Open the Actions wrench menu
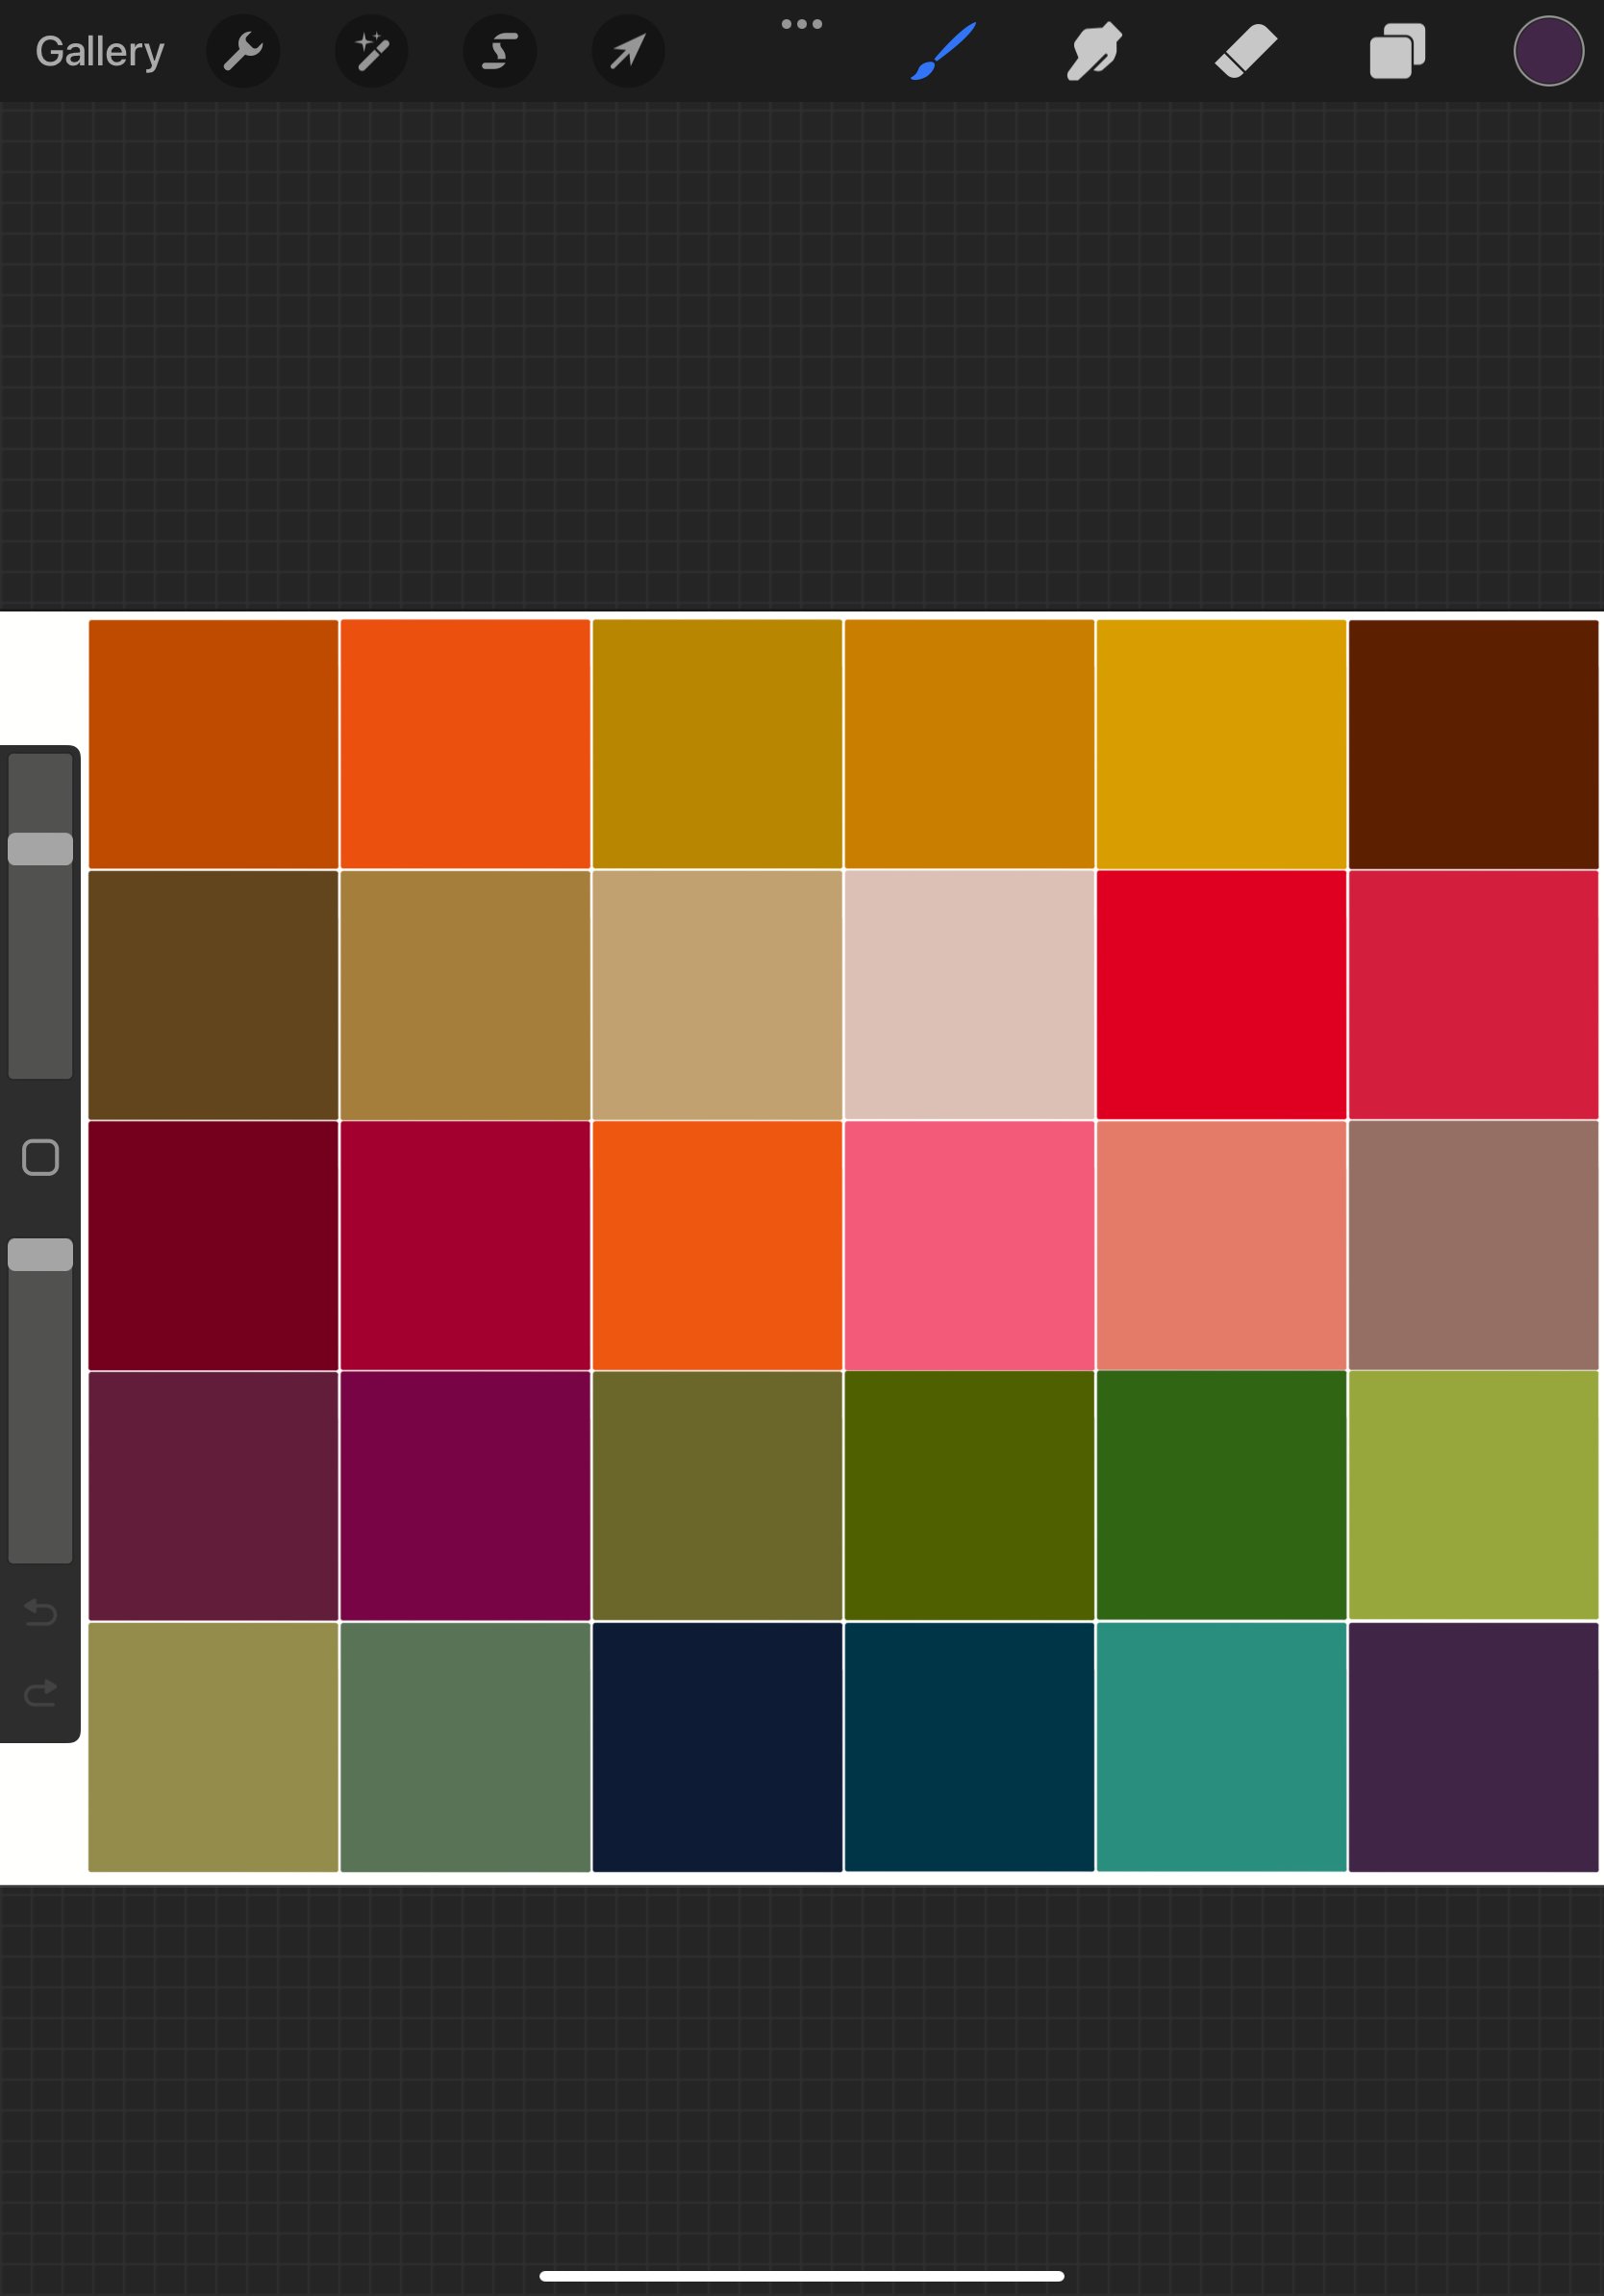The width and height of the screenshot is (1604, 2296). [243, 51]
